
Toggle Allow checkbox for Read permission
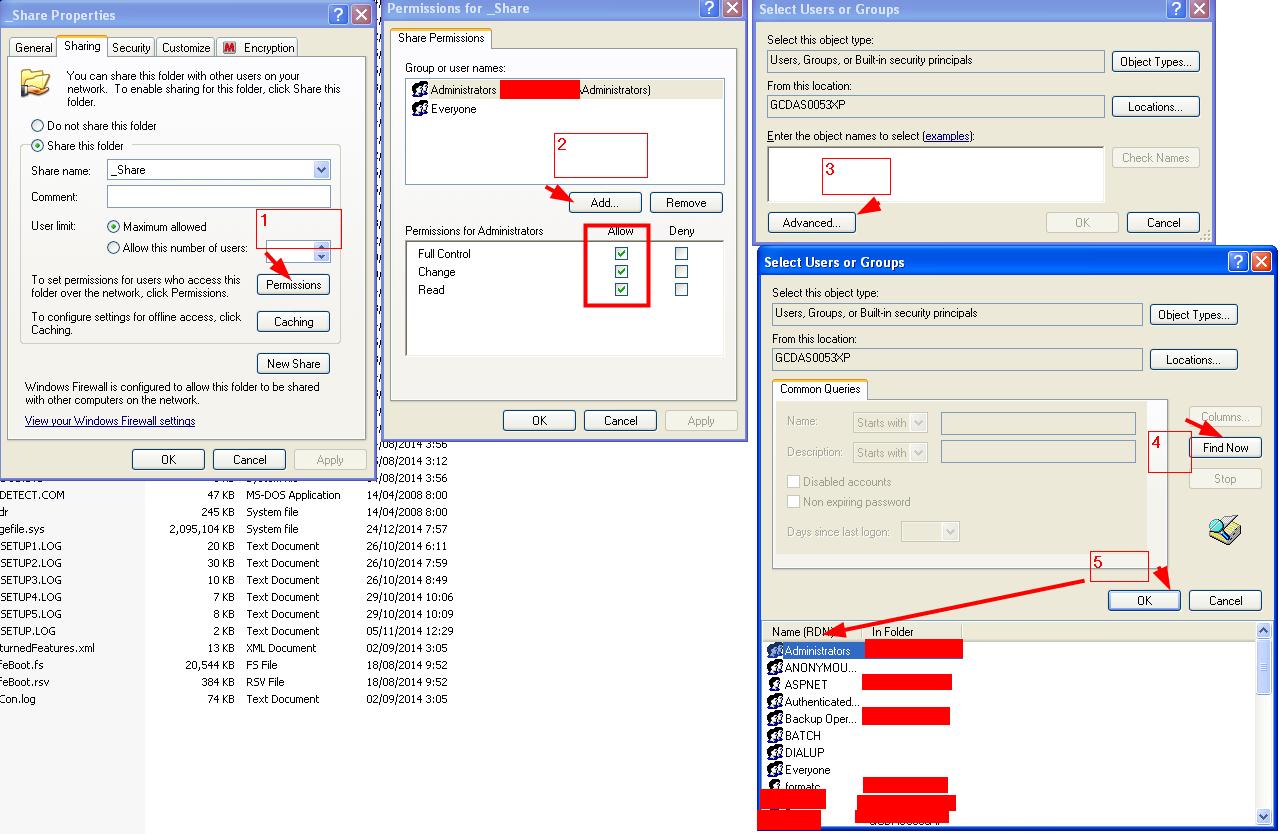[x=621, y=290]
